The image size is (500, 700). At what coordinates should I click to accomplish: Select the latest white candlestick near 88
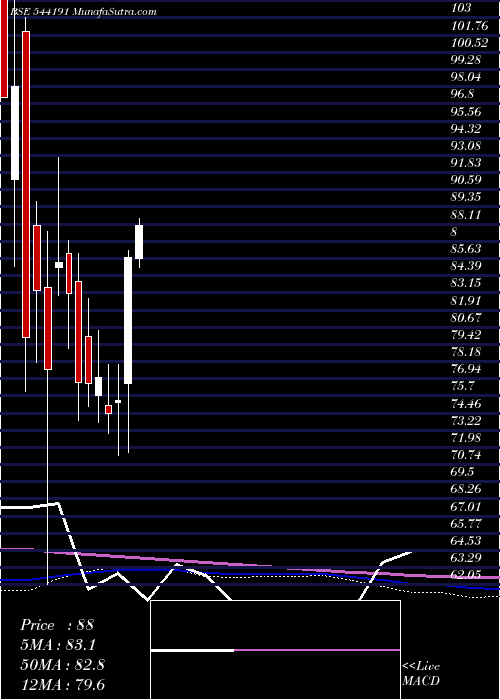click(x=139, y=242)
